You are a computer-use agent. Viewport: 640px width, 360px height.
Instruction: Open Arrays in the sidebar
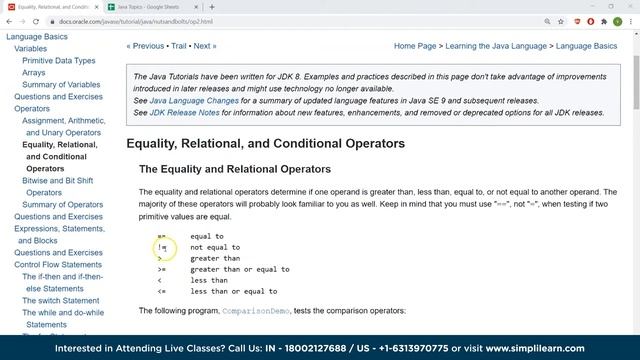34,73
